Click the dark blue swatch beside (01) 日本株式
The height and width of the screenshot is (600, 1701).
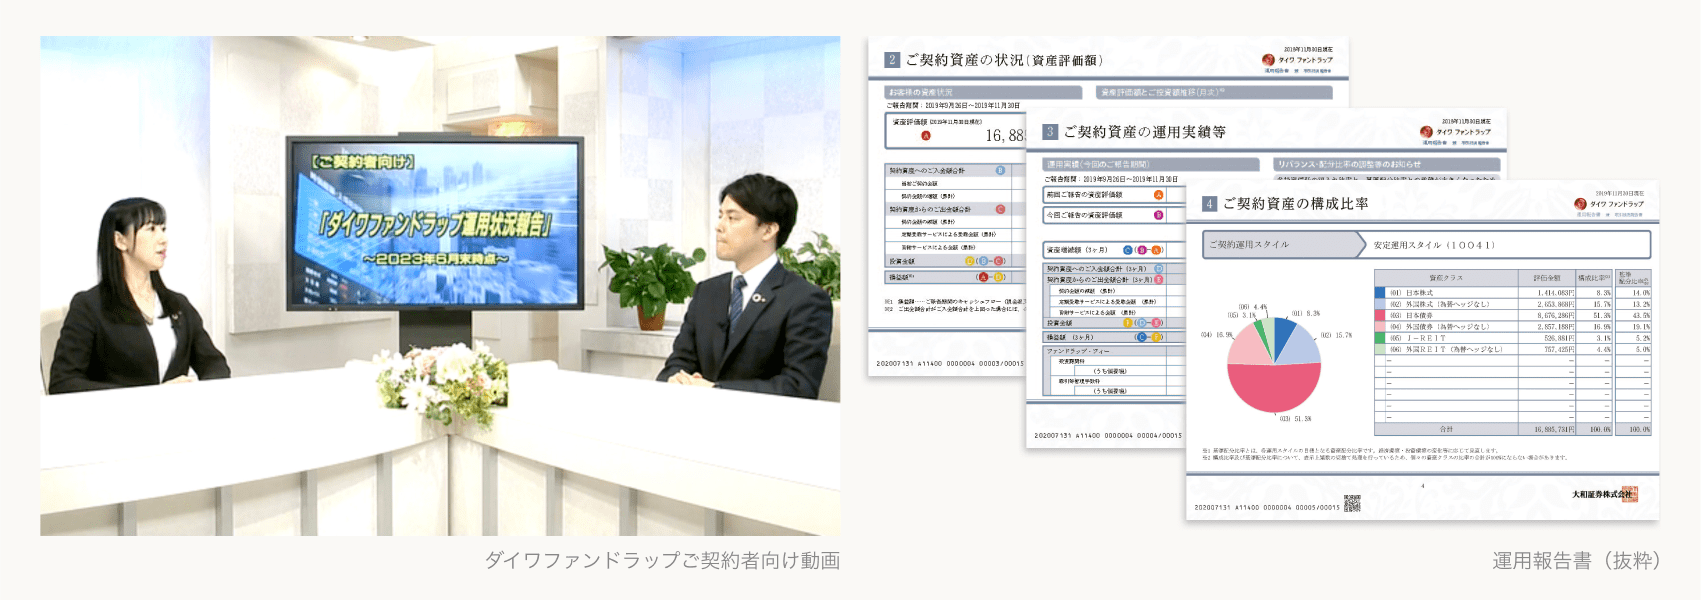pos(1381,293)
